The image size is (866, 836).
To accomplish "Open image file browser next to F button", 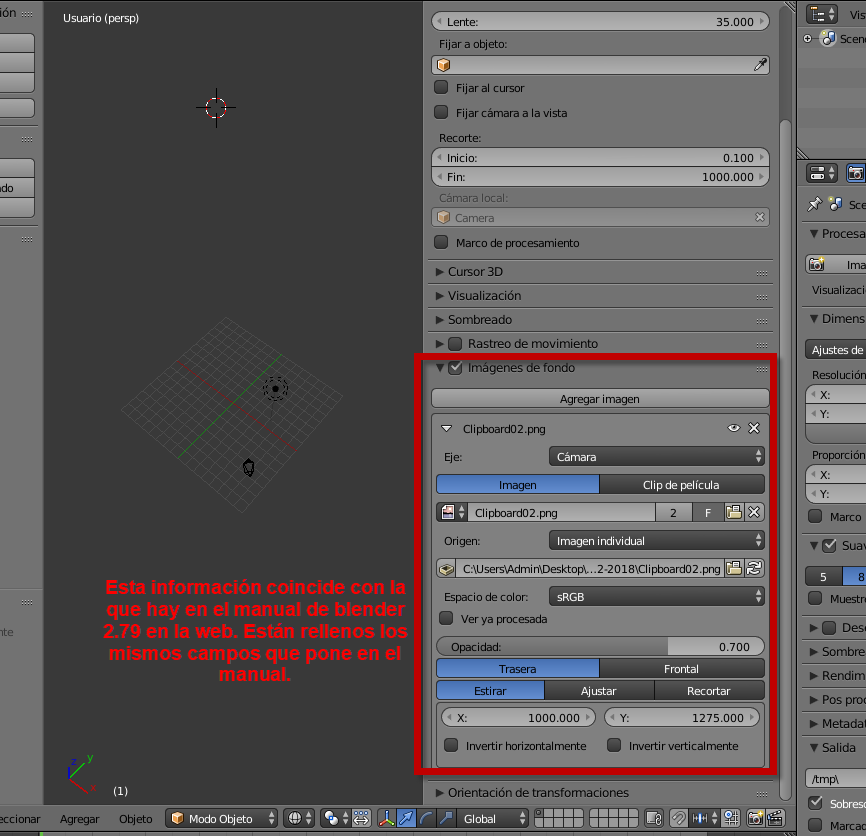I will (x=734, y=513).
